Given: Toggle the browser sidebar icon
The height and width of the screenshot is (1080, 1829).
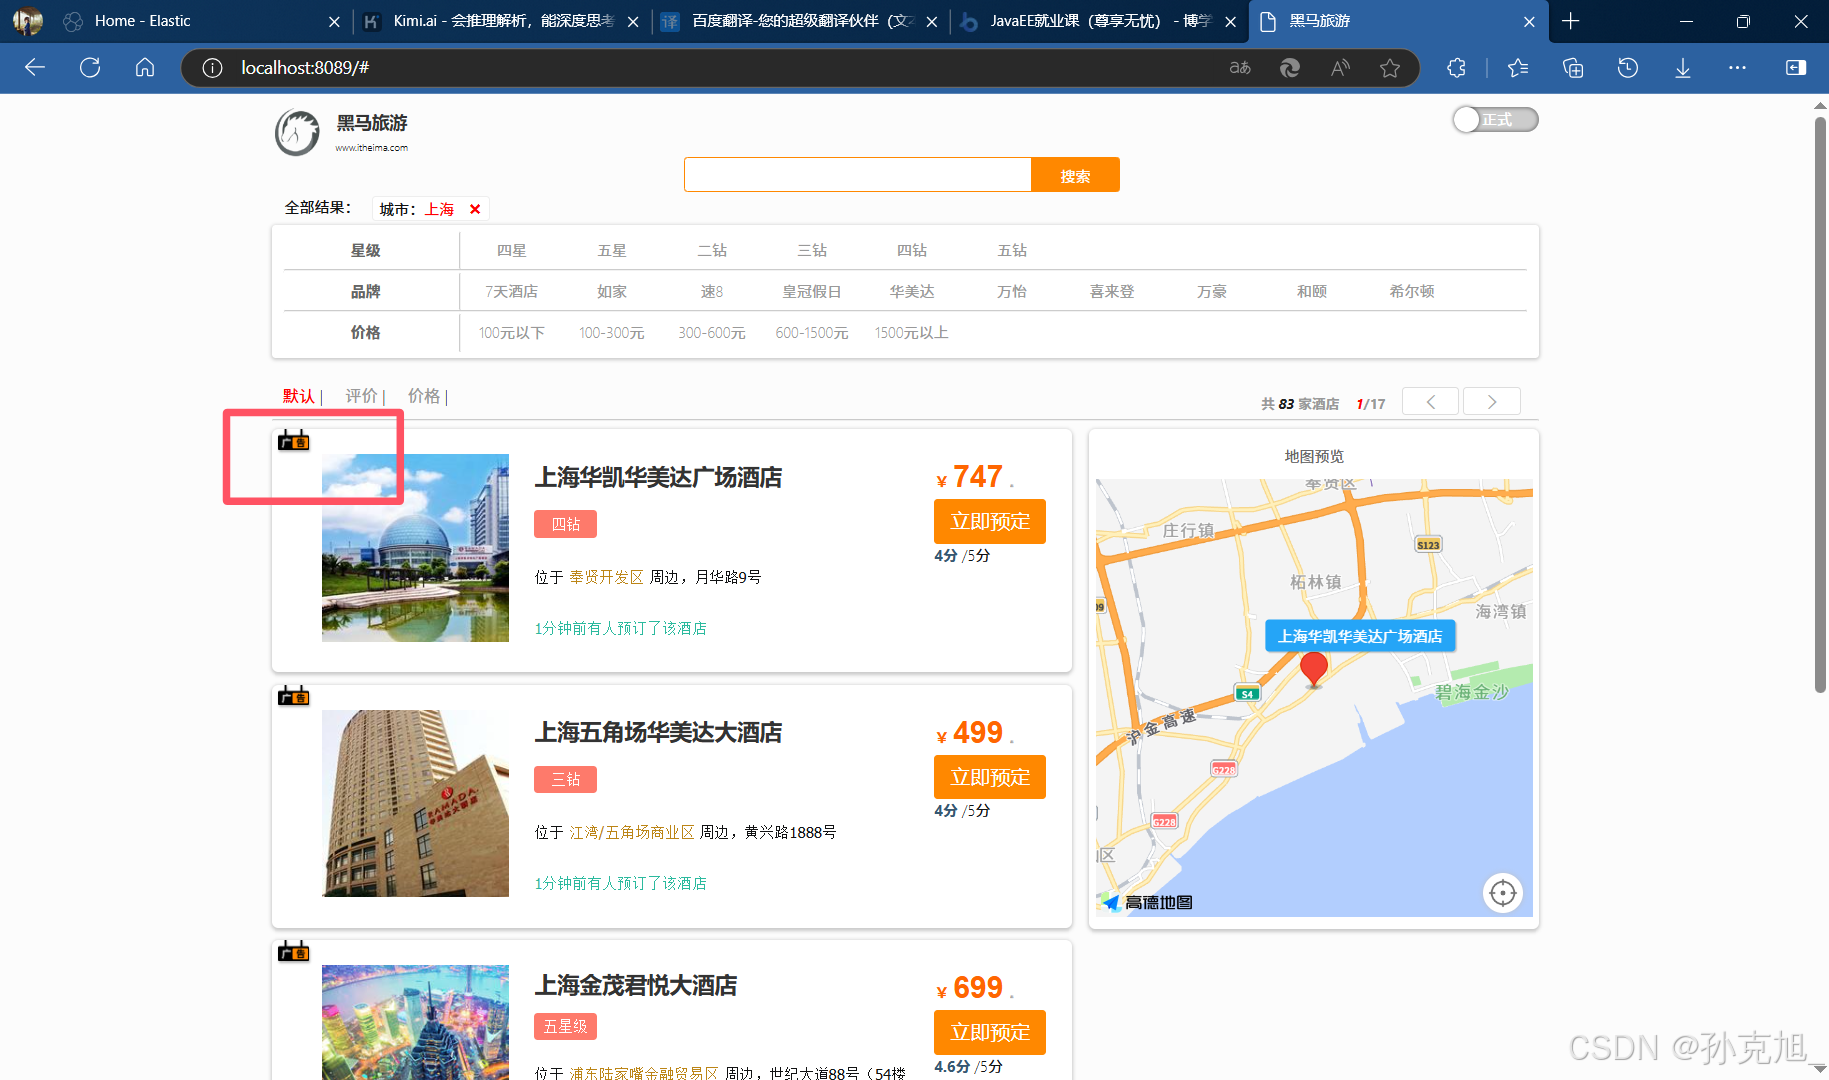Looking at the screenshot, I should click(1796, 67).
